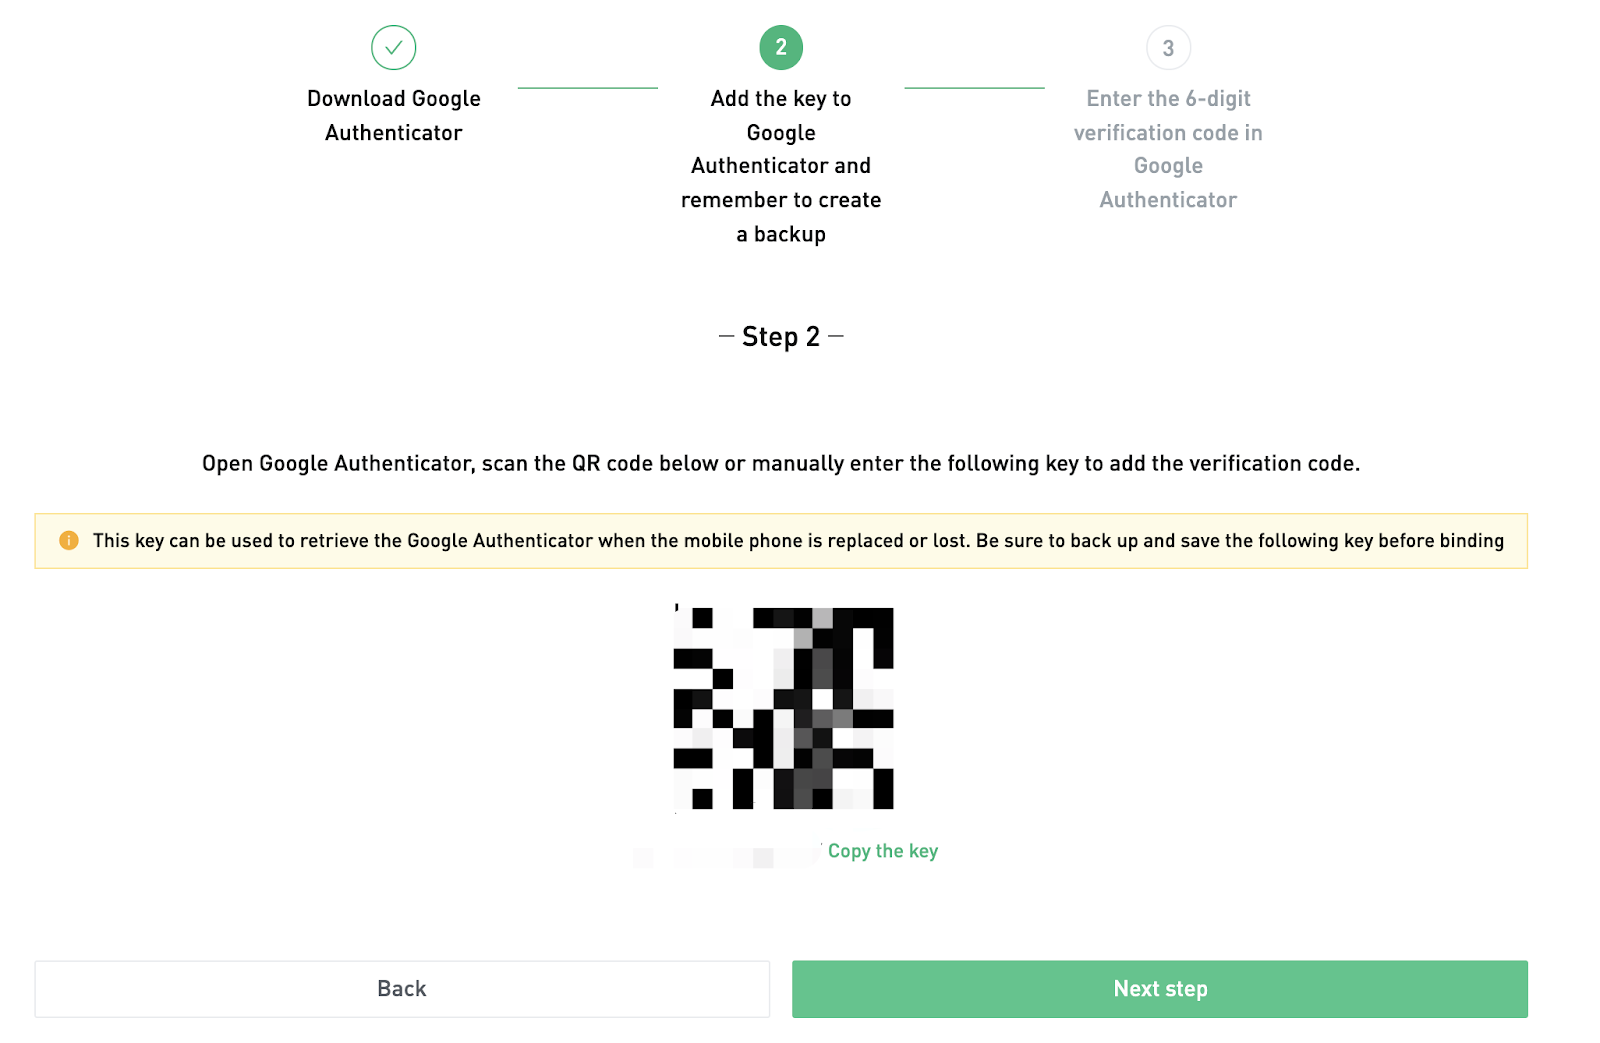Screen dimensions: 1600x1043
Task: Click the progress line between step 2 and 3
Action: [x=974, y=90]
